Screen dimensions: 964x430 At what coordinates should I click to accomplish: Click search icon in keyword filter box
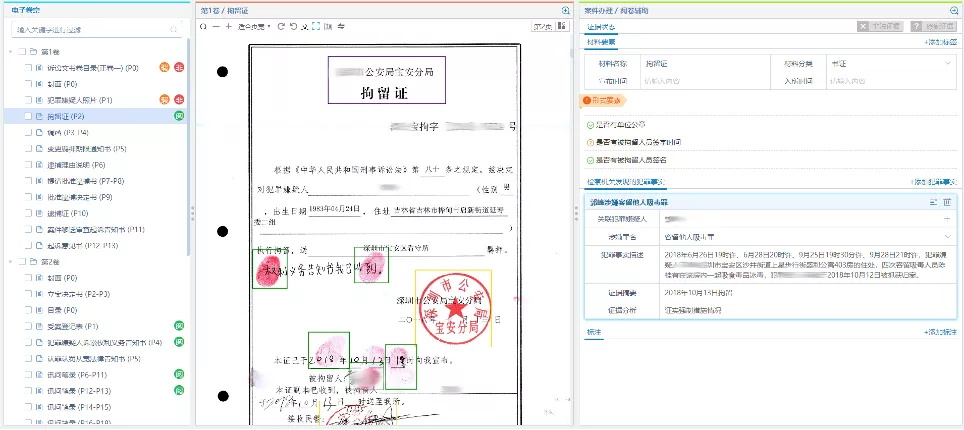[173, 30]
